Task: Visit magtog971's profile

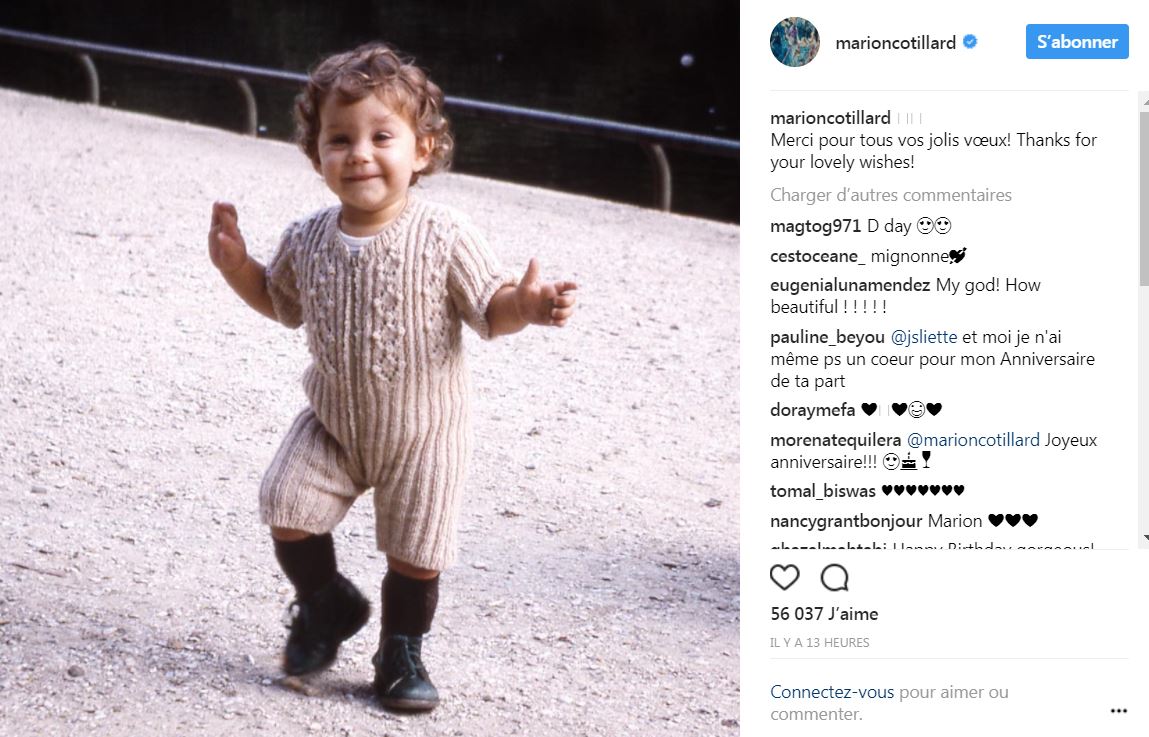Action: pos(816,226)
